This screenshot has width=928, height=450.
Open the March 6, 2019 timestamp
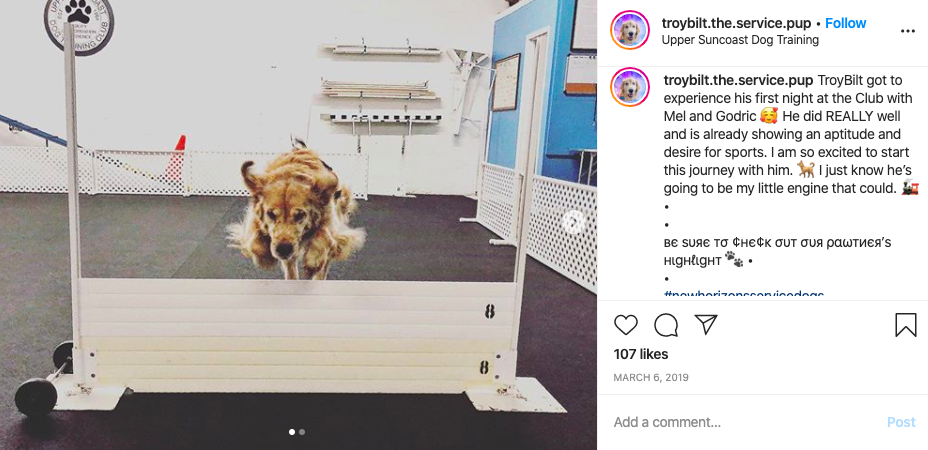tap(651, 377)
